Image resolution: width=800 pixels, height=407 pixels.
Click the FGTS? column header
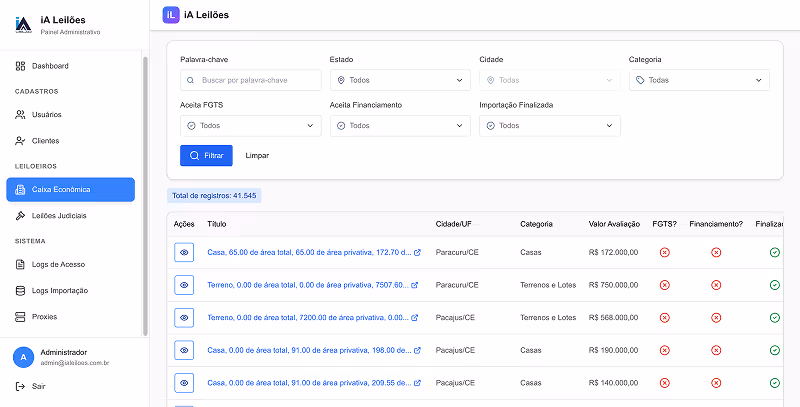pyautogui.click(x=664, y=224)
